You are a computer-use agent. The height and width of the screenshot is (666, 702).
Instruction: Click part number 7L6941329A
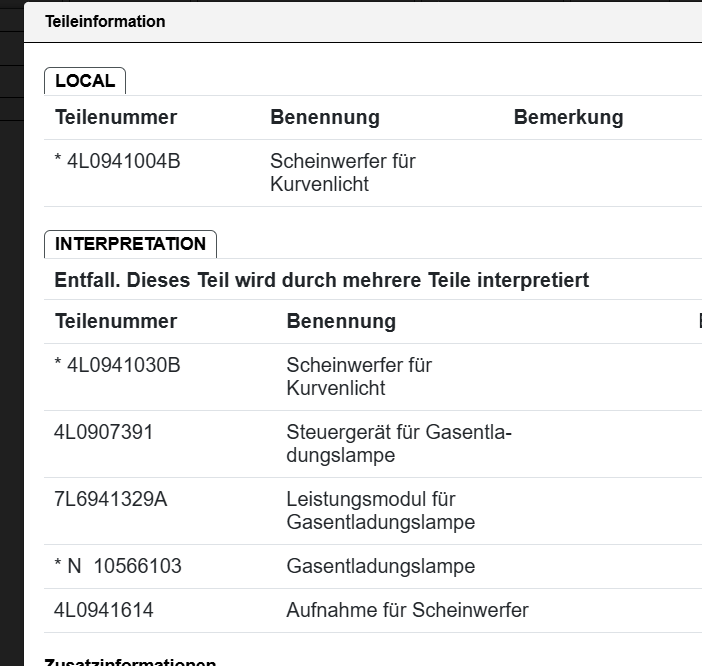click(111, 500)
